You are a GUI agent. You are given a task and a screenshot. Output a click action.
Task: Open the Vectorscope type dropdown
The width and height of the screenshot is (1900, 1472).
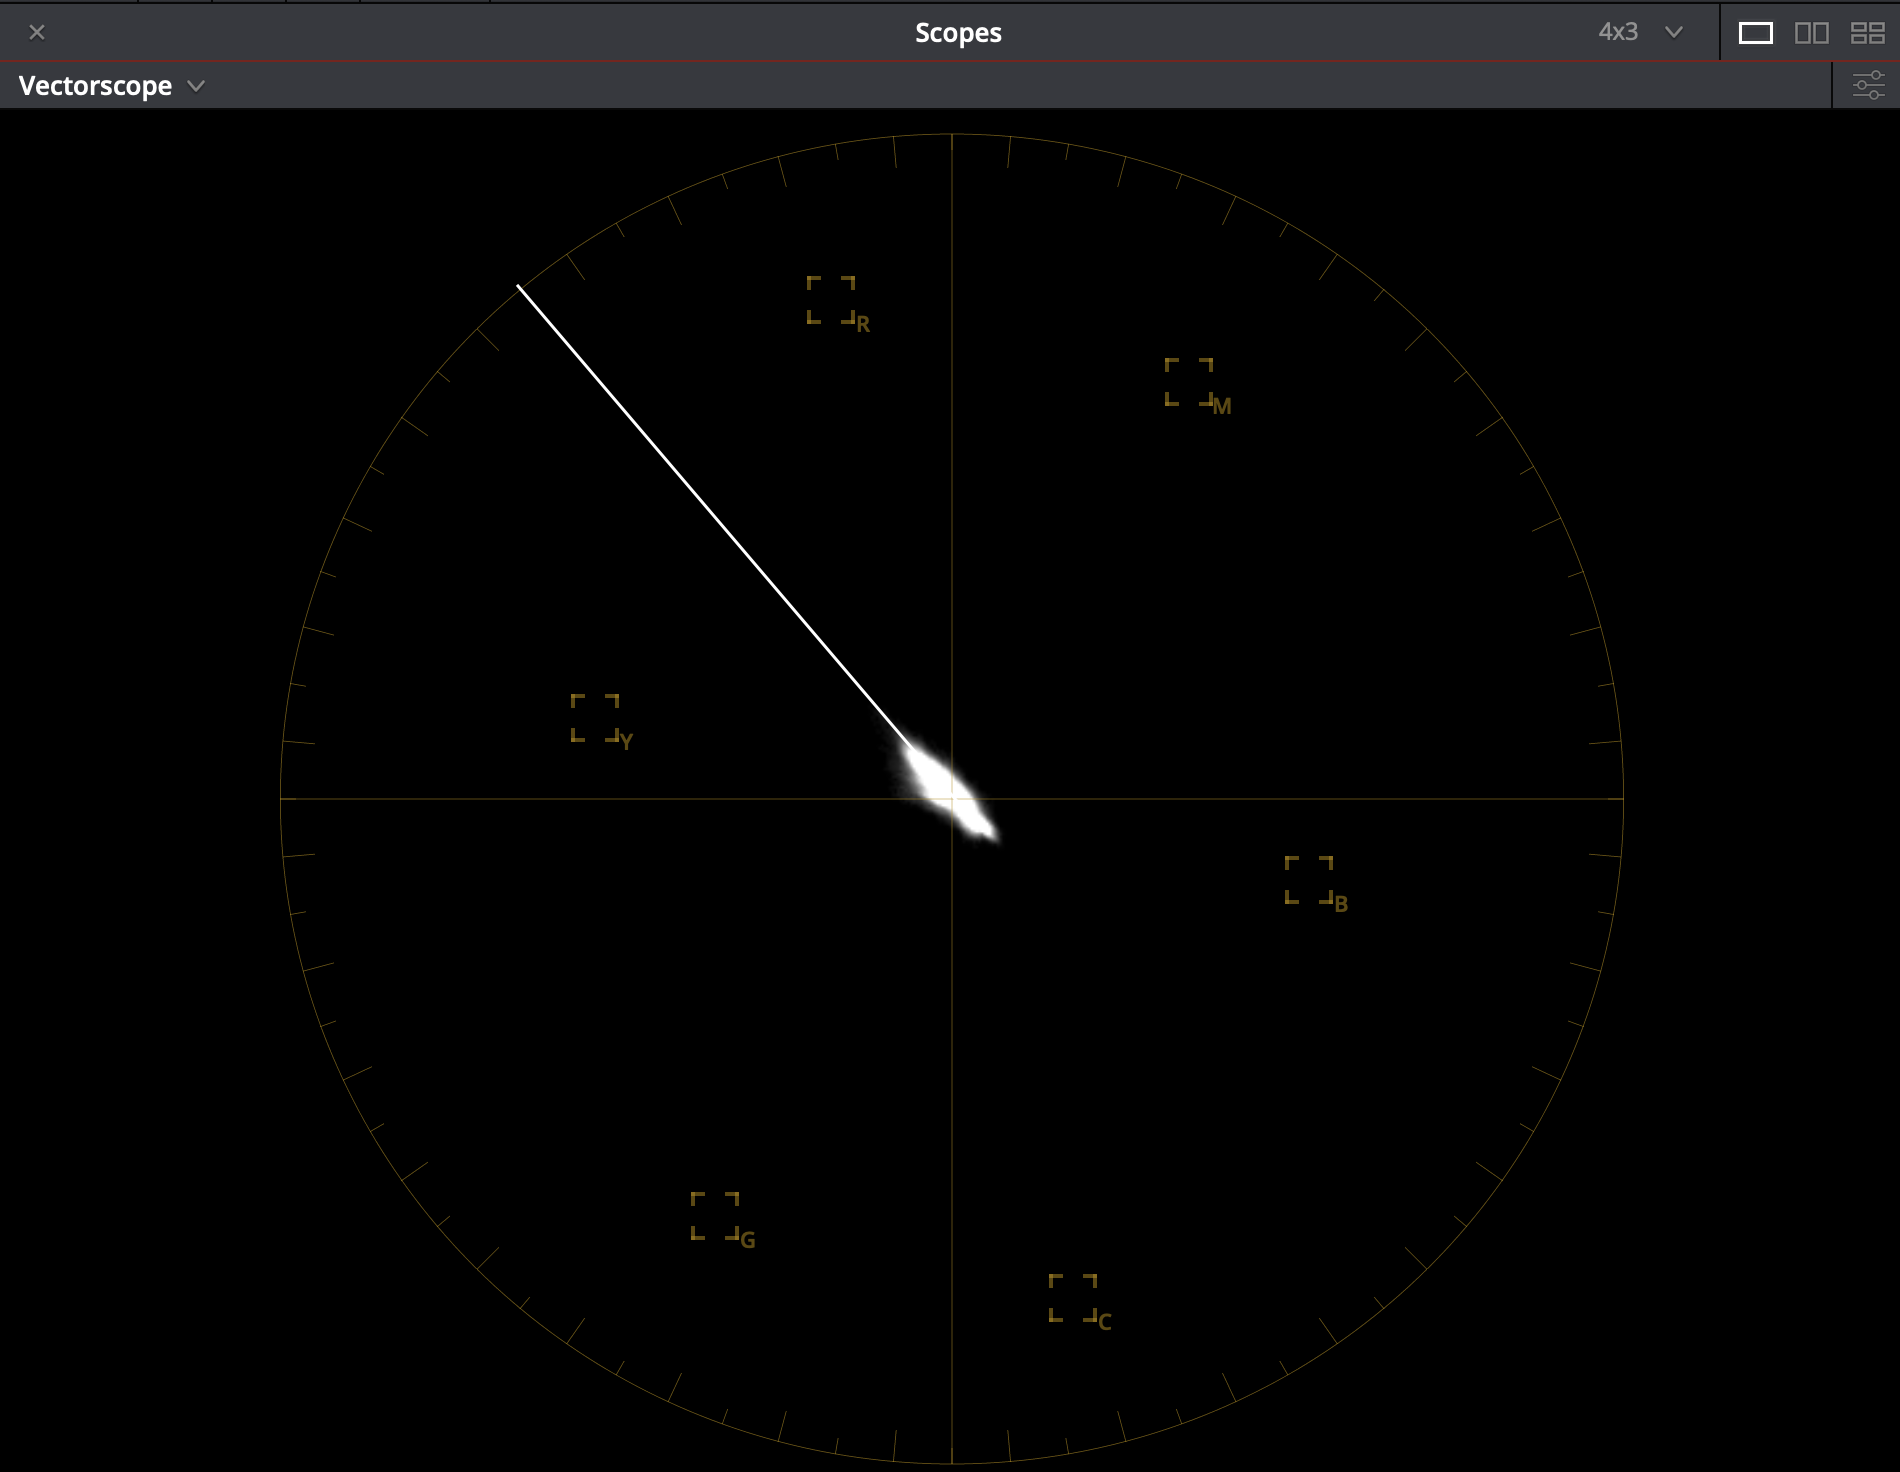point(111,86)
